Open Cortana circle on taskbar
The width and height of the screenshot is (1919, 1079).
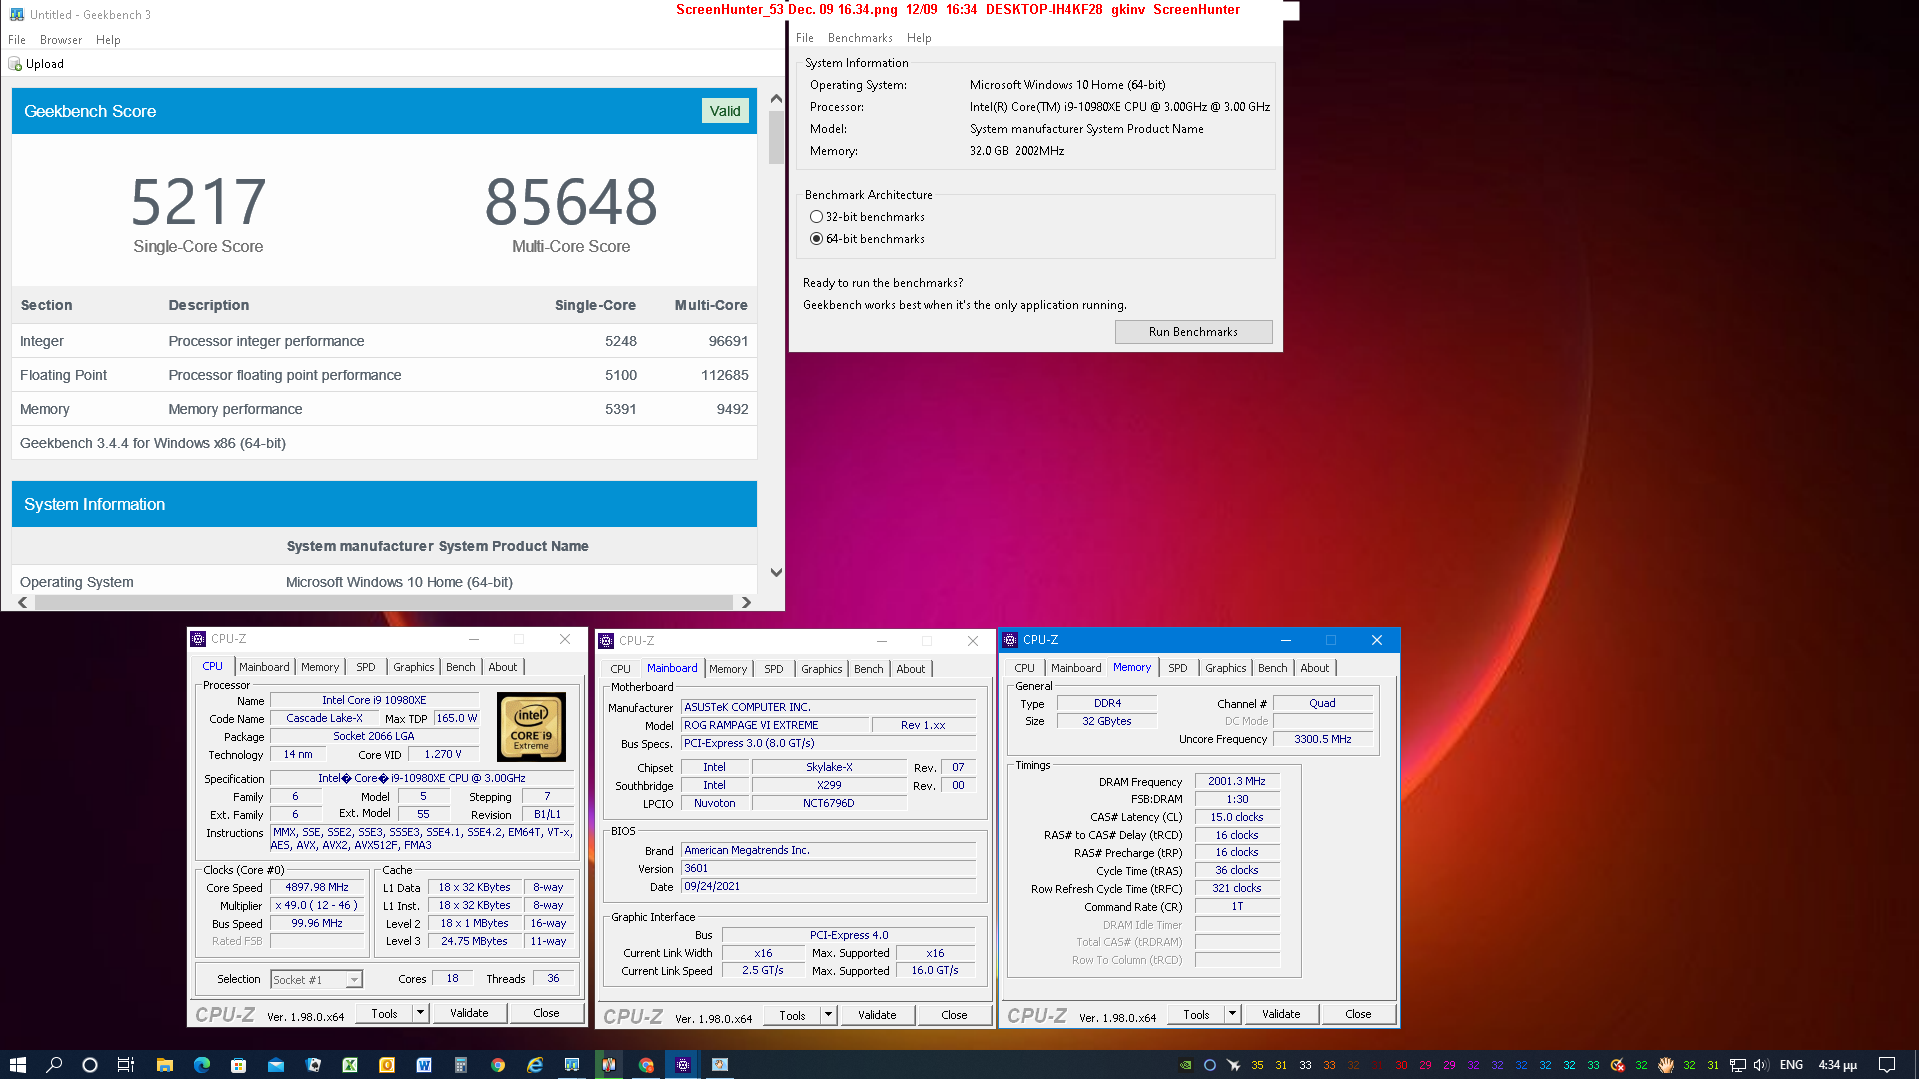90,1065
